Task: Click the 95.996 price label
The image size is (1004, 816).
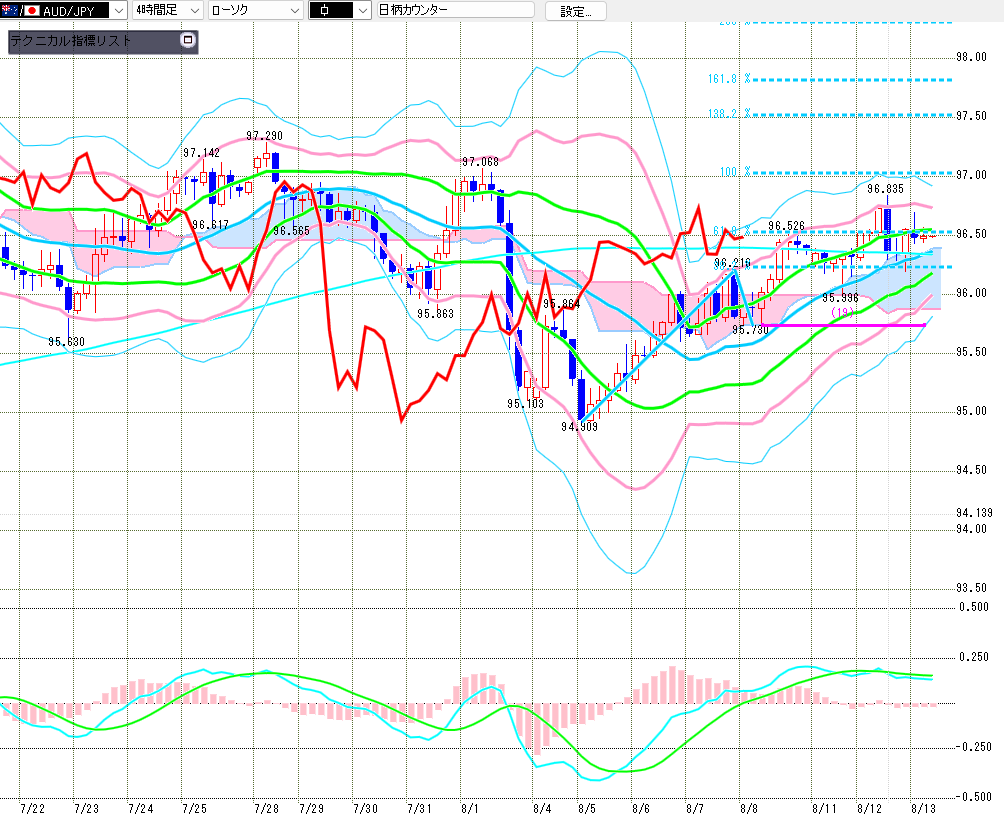Action: [x=840, y=298]
